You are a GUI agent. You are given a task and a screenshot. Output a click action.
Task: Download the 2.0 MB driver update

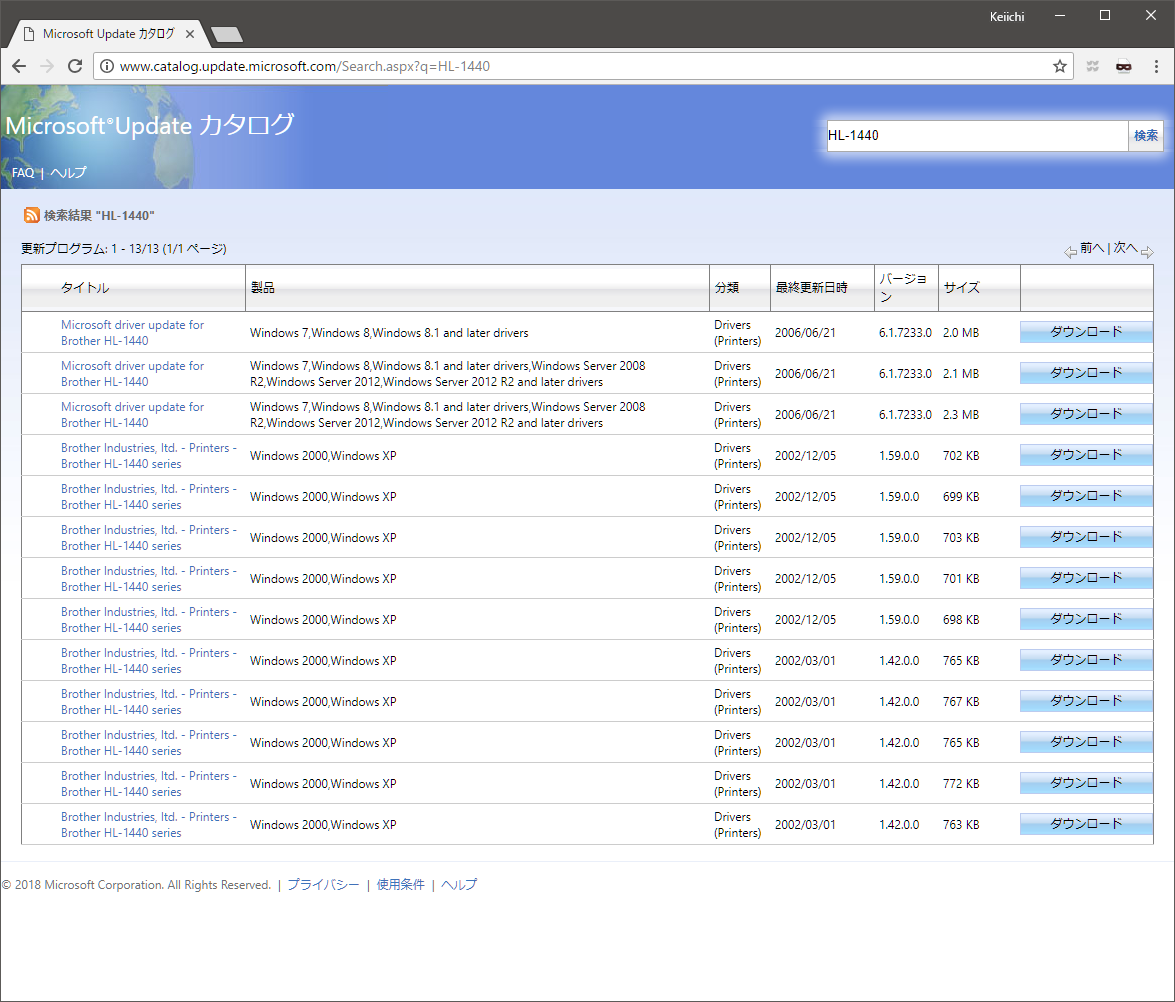tap(1086, 332)
